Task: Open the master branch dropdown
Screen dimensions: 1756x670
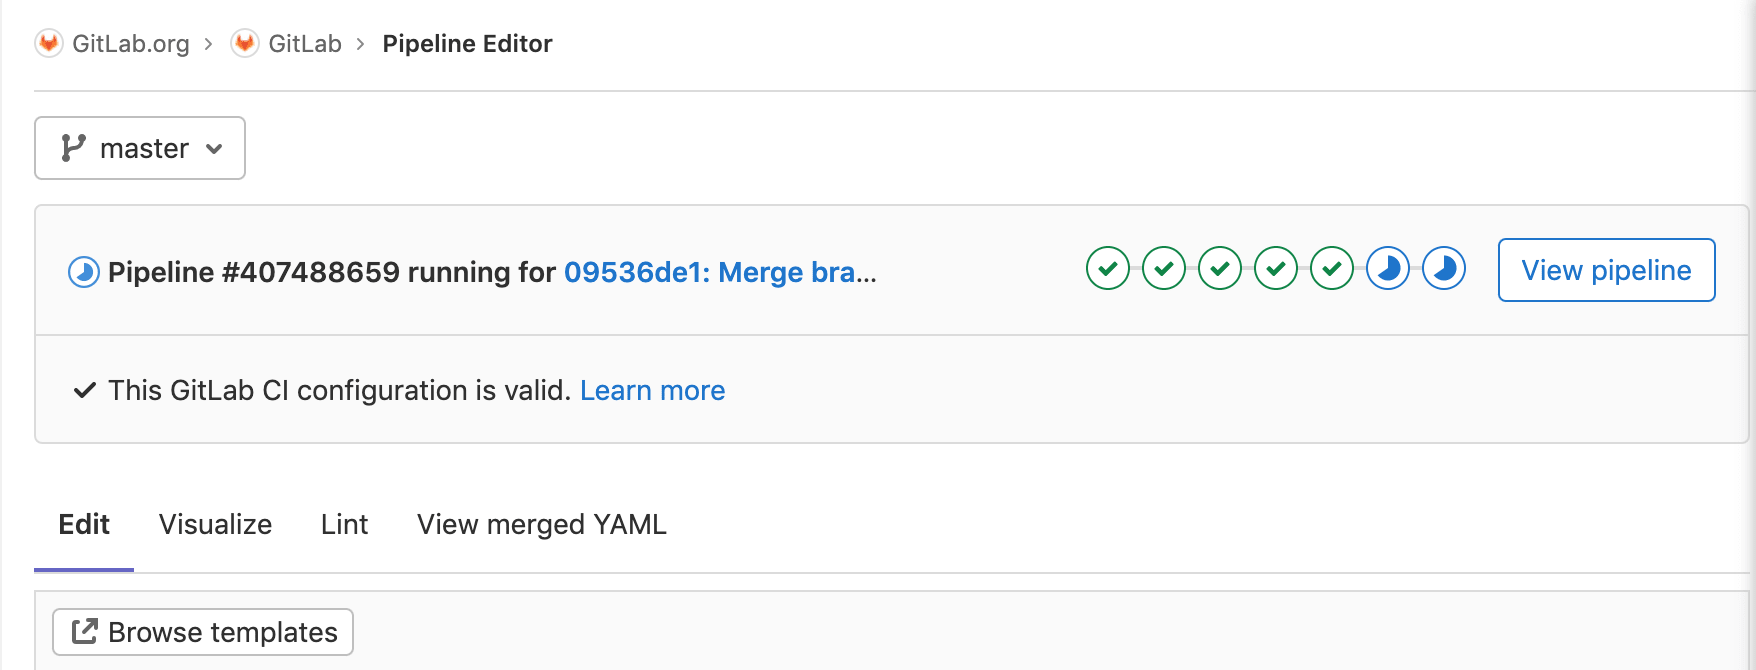Action: (x=139, y=147)
